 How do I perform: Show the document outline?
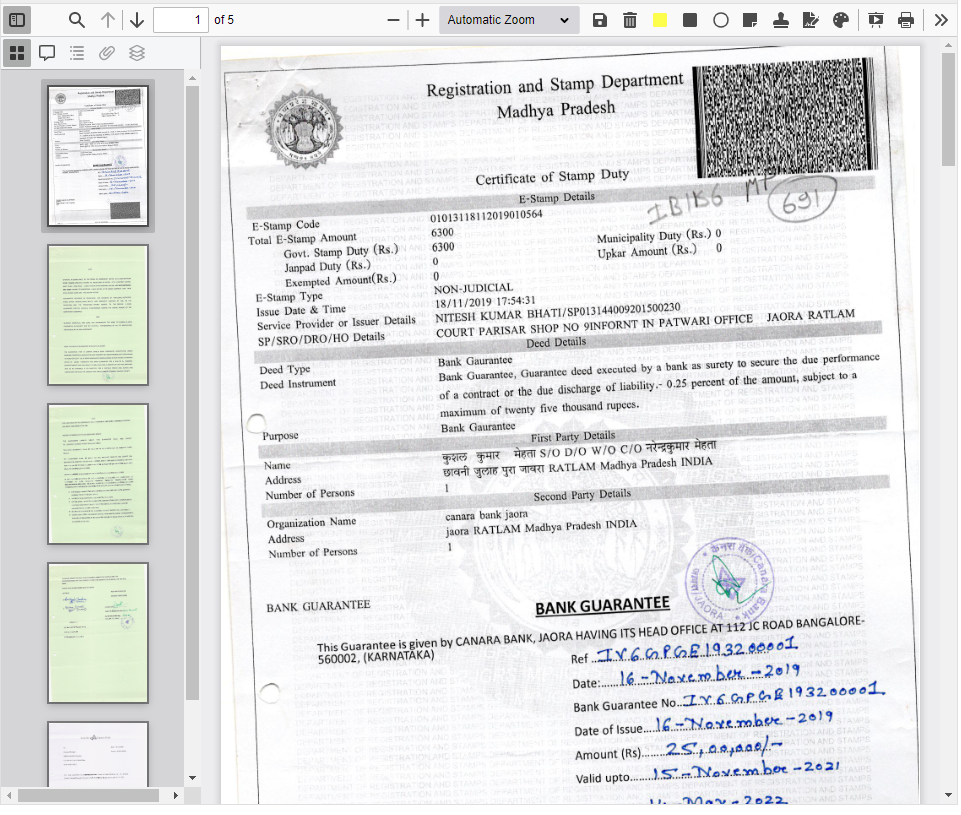pyautogui.click(x=77, y=52)
